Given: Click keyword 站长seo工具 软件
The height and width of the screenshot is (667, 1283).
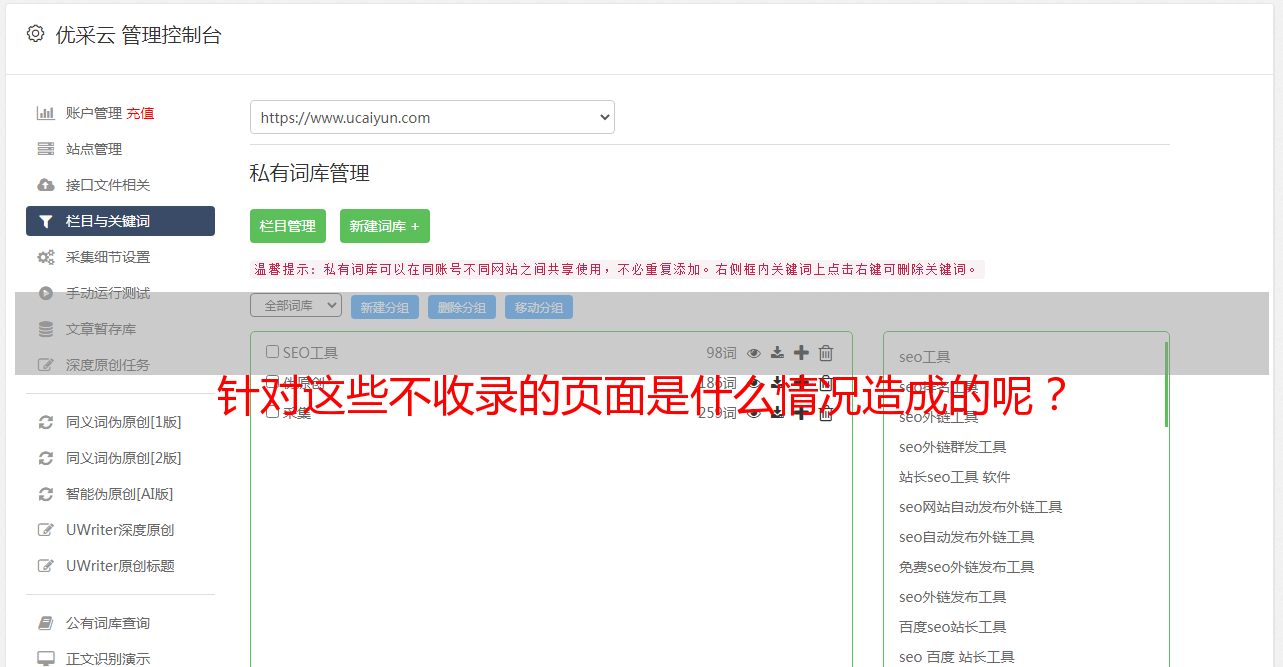Looking at the screenshot, I should point(955,477).
